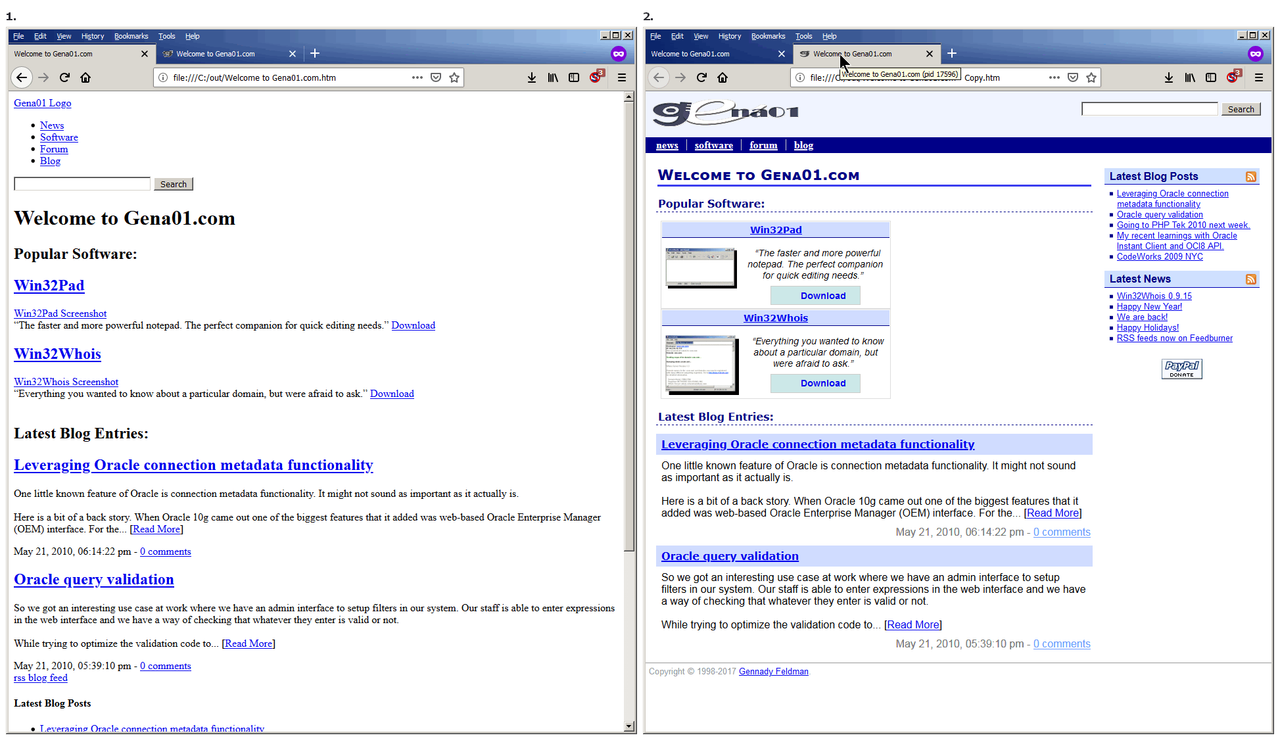This screenshot has height=740, width=1280.
Task: Click the PayPal Donate button
Action: (1181, 369)
